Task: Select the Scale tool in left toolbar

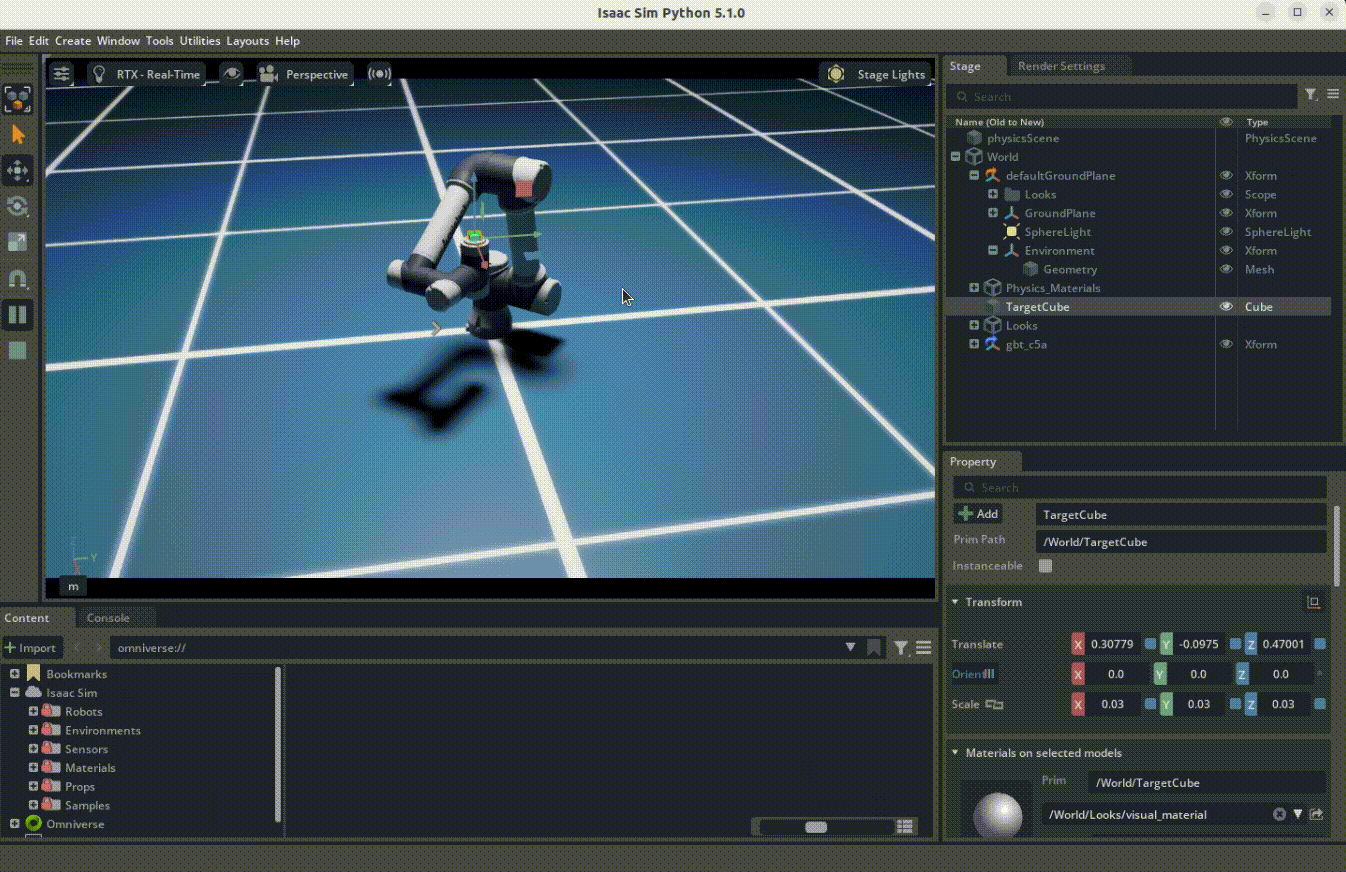Action: [x=18, y=243]
